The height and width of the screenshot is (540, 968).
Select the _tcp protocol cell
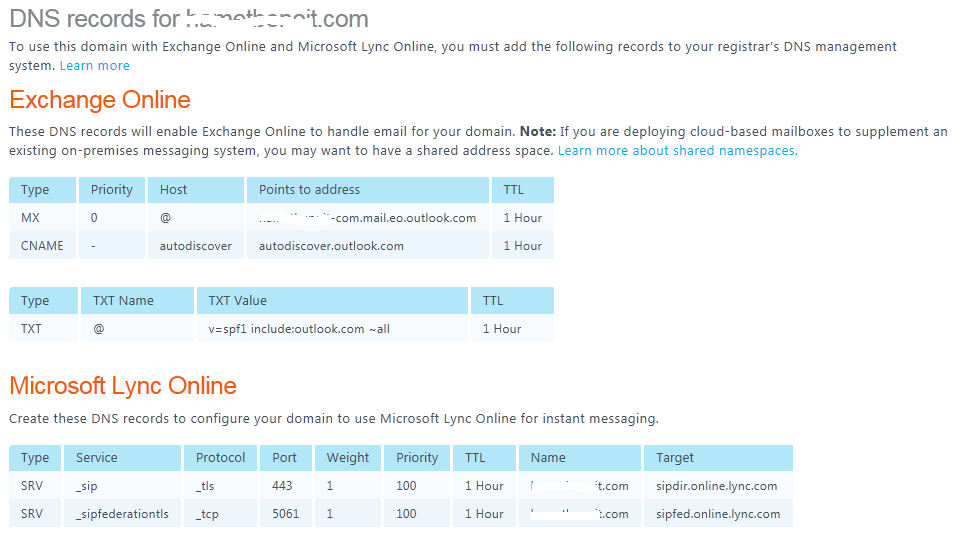(x=207, y=513)
